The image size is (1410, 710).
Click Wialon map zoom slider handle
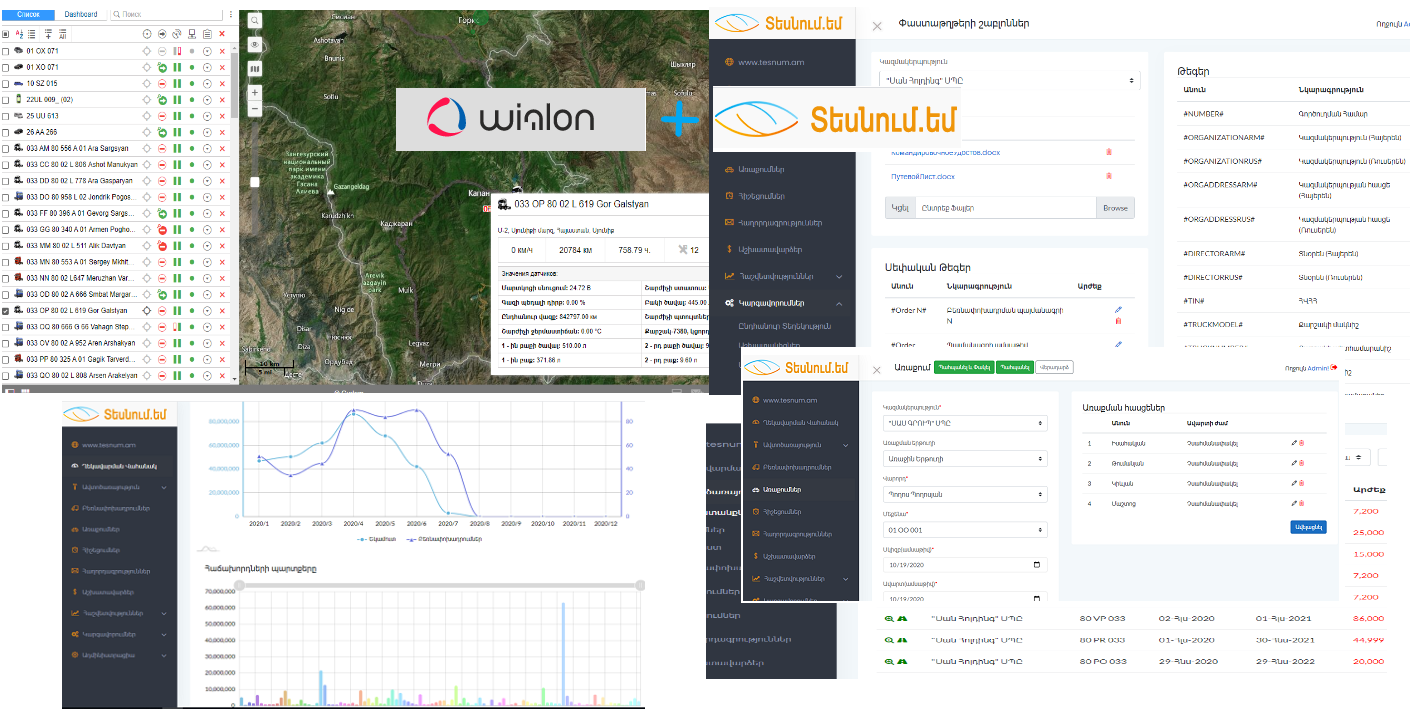click(254, 182)
